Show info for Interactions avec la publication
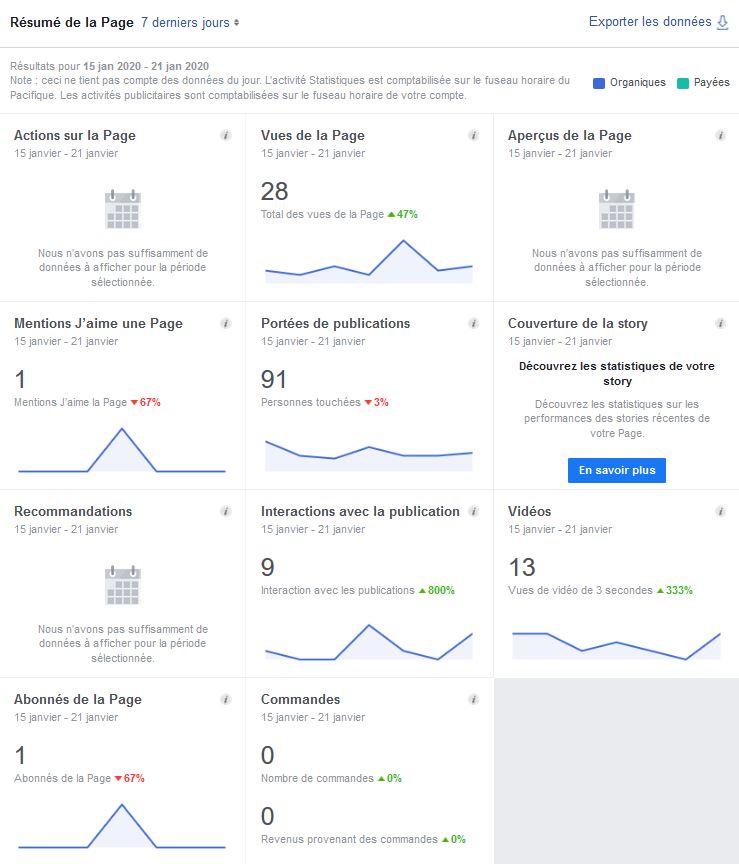The height and width of the screenshot is (864, 739). click(x=473, y=511)
